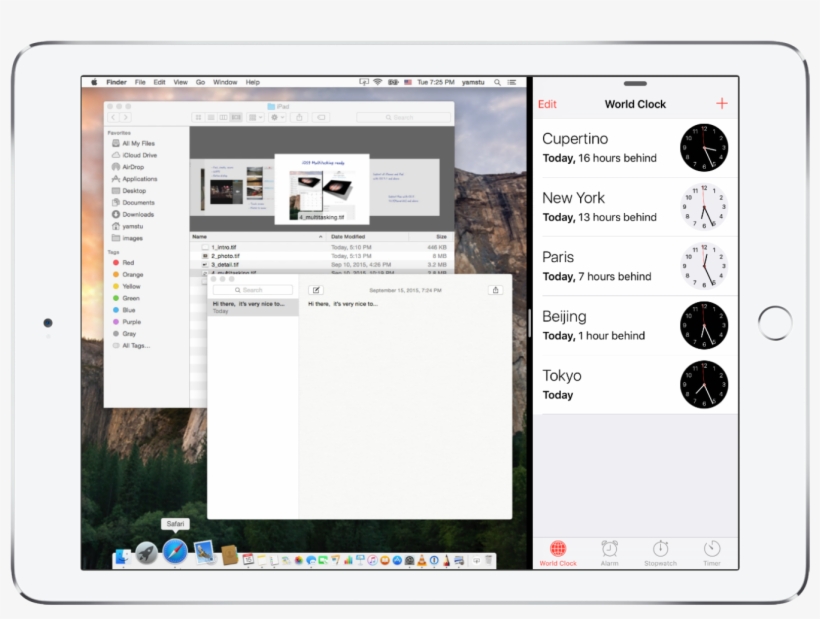Select the 4_multitasking.tif Cover Flow thumbnail
Viewport: 820px width, 619px height.
coord(322,189)
